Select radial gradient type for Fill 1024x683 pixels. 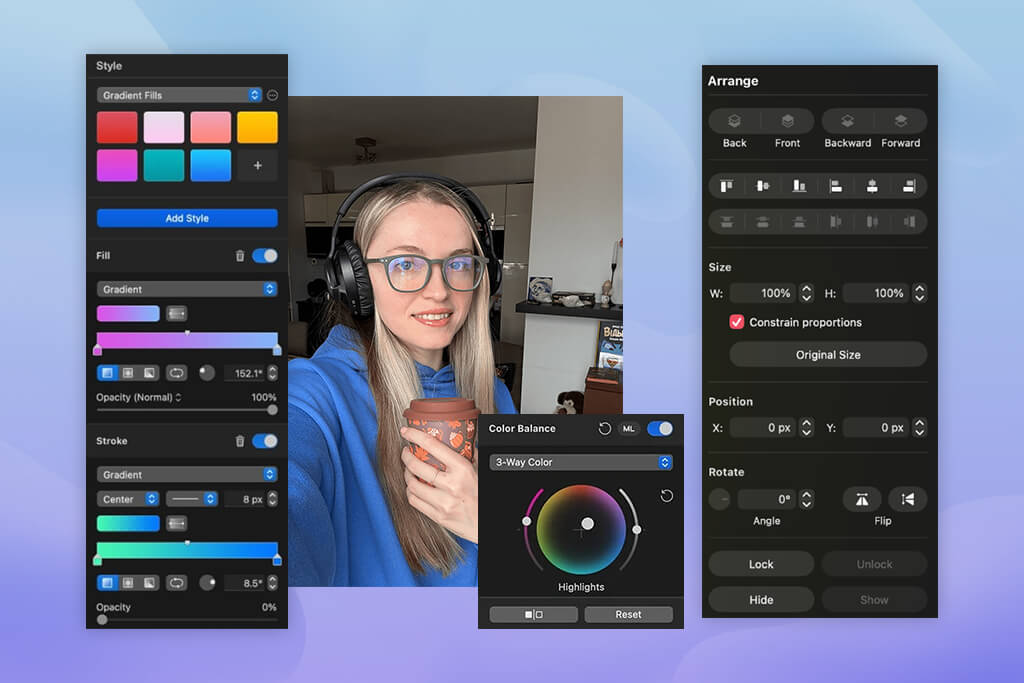click(128, 373)
